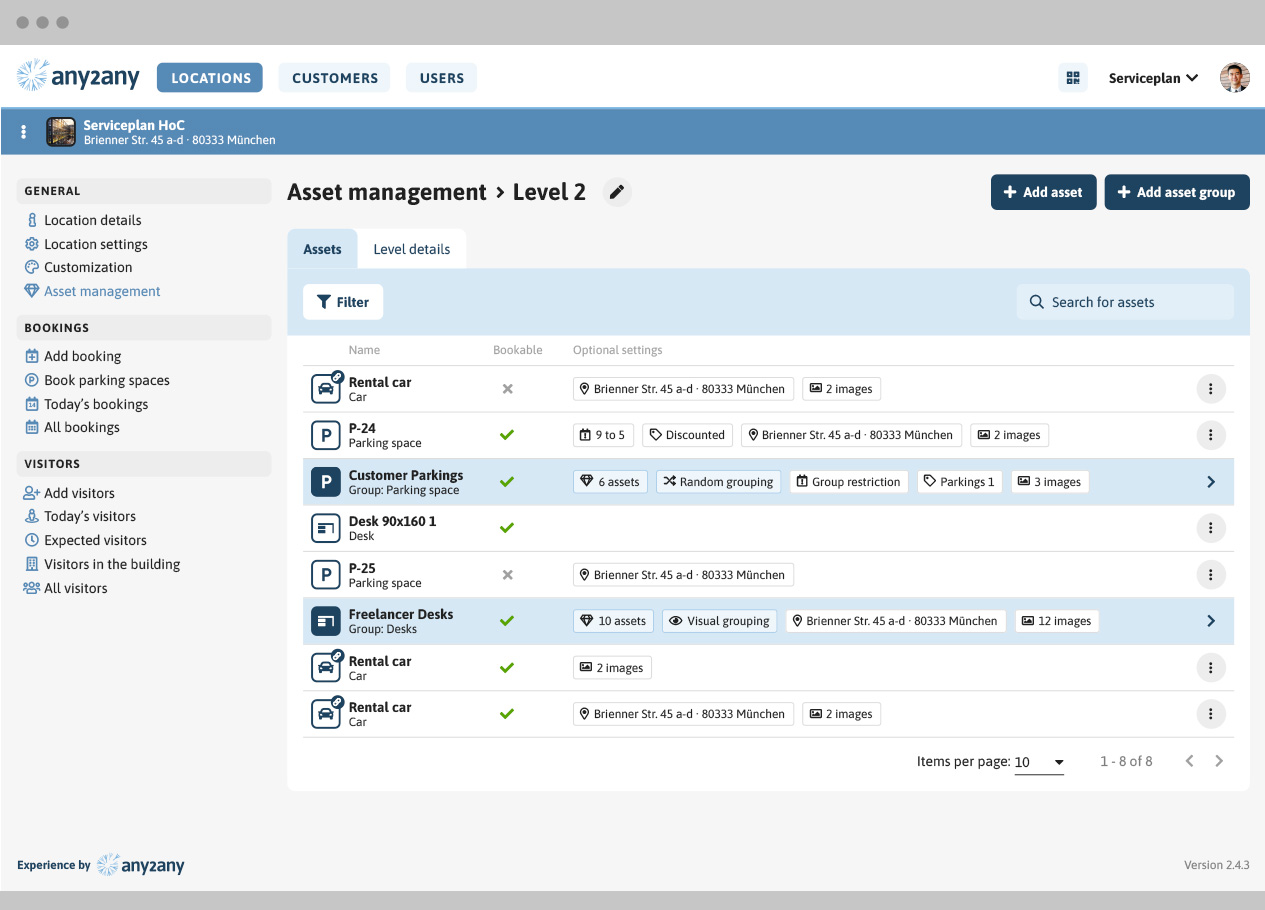
Task: Click the pencil edit icon beside Level 2
Action: 617,192
